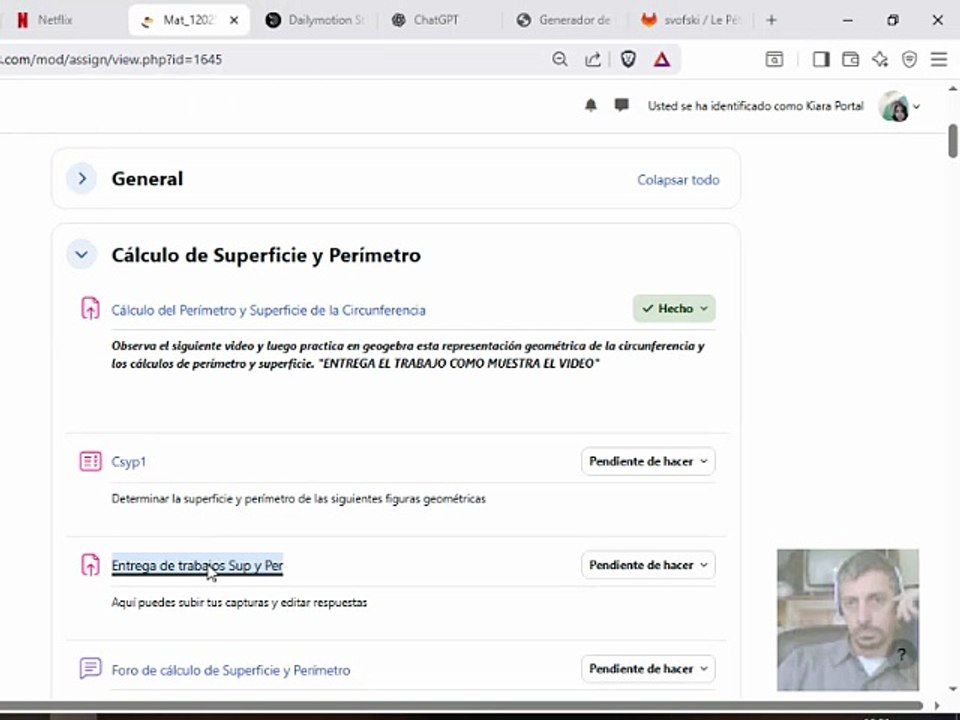The image size is (960, 720).
Task: Click the vertical page scrollbar thumb
Action: (x=953, y=141)
